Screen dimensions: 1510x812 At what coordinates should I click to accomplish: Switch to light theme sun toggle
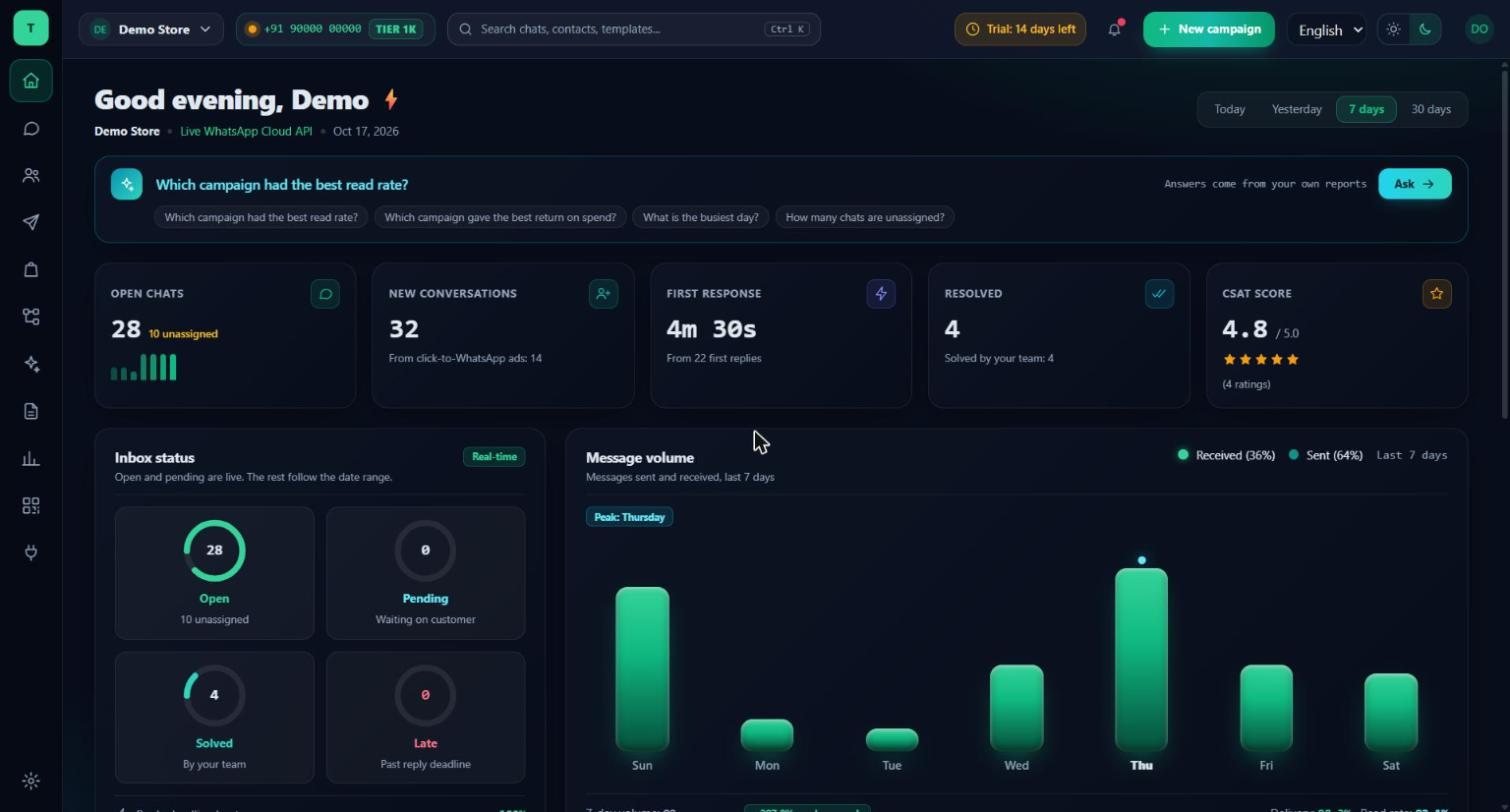pyautogui.click(x=1393, y=29)
